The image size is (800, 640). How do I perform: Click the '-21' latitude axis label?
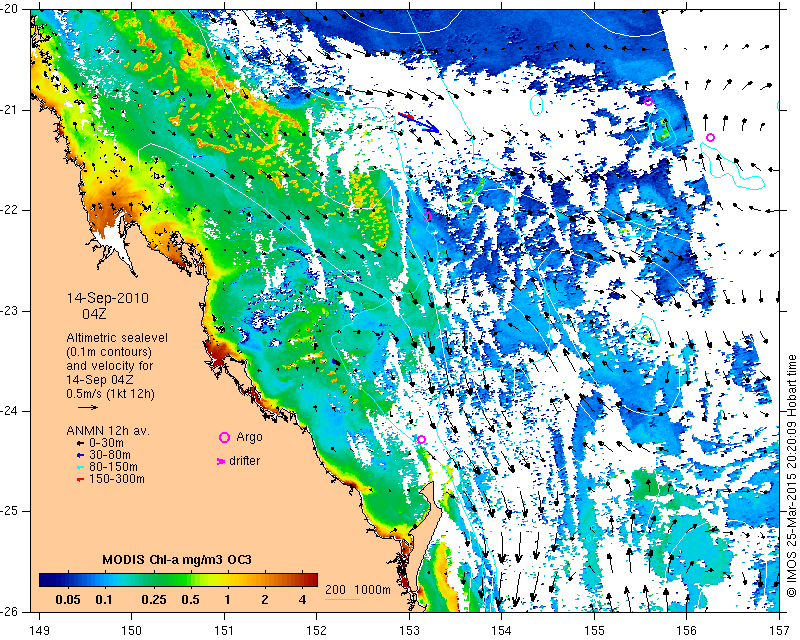coord(9,110)
